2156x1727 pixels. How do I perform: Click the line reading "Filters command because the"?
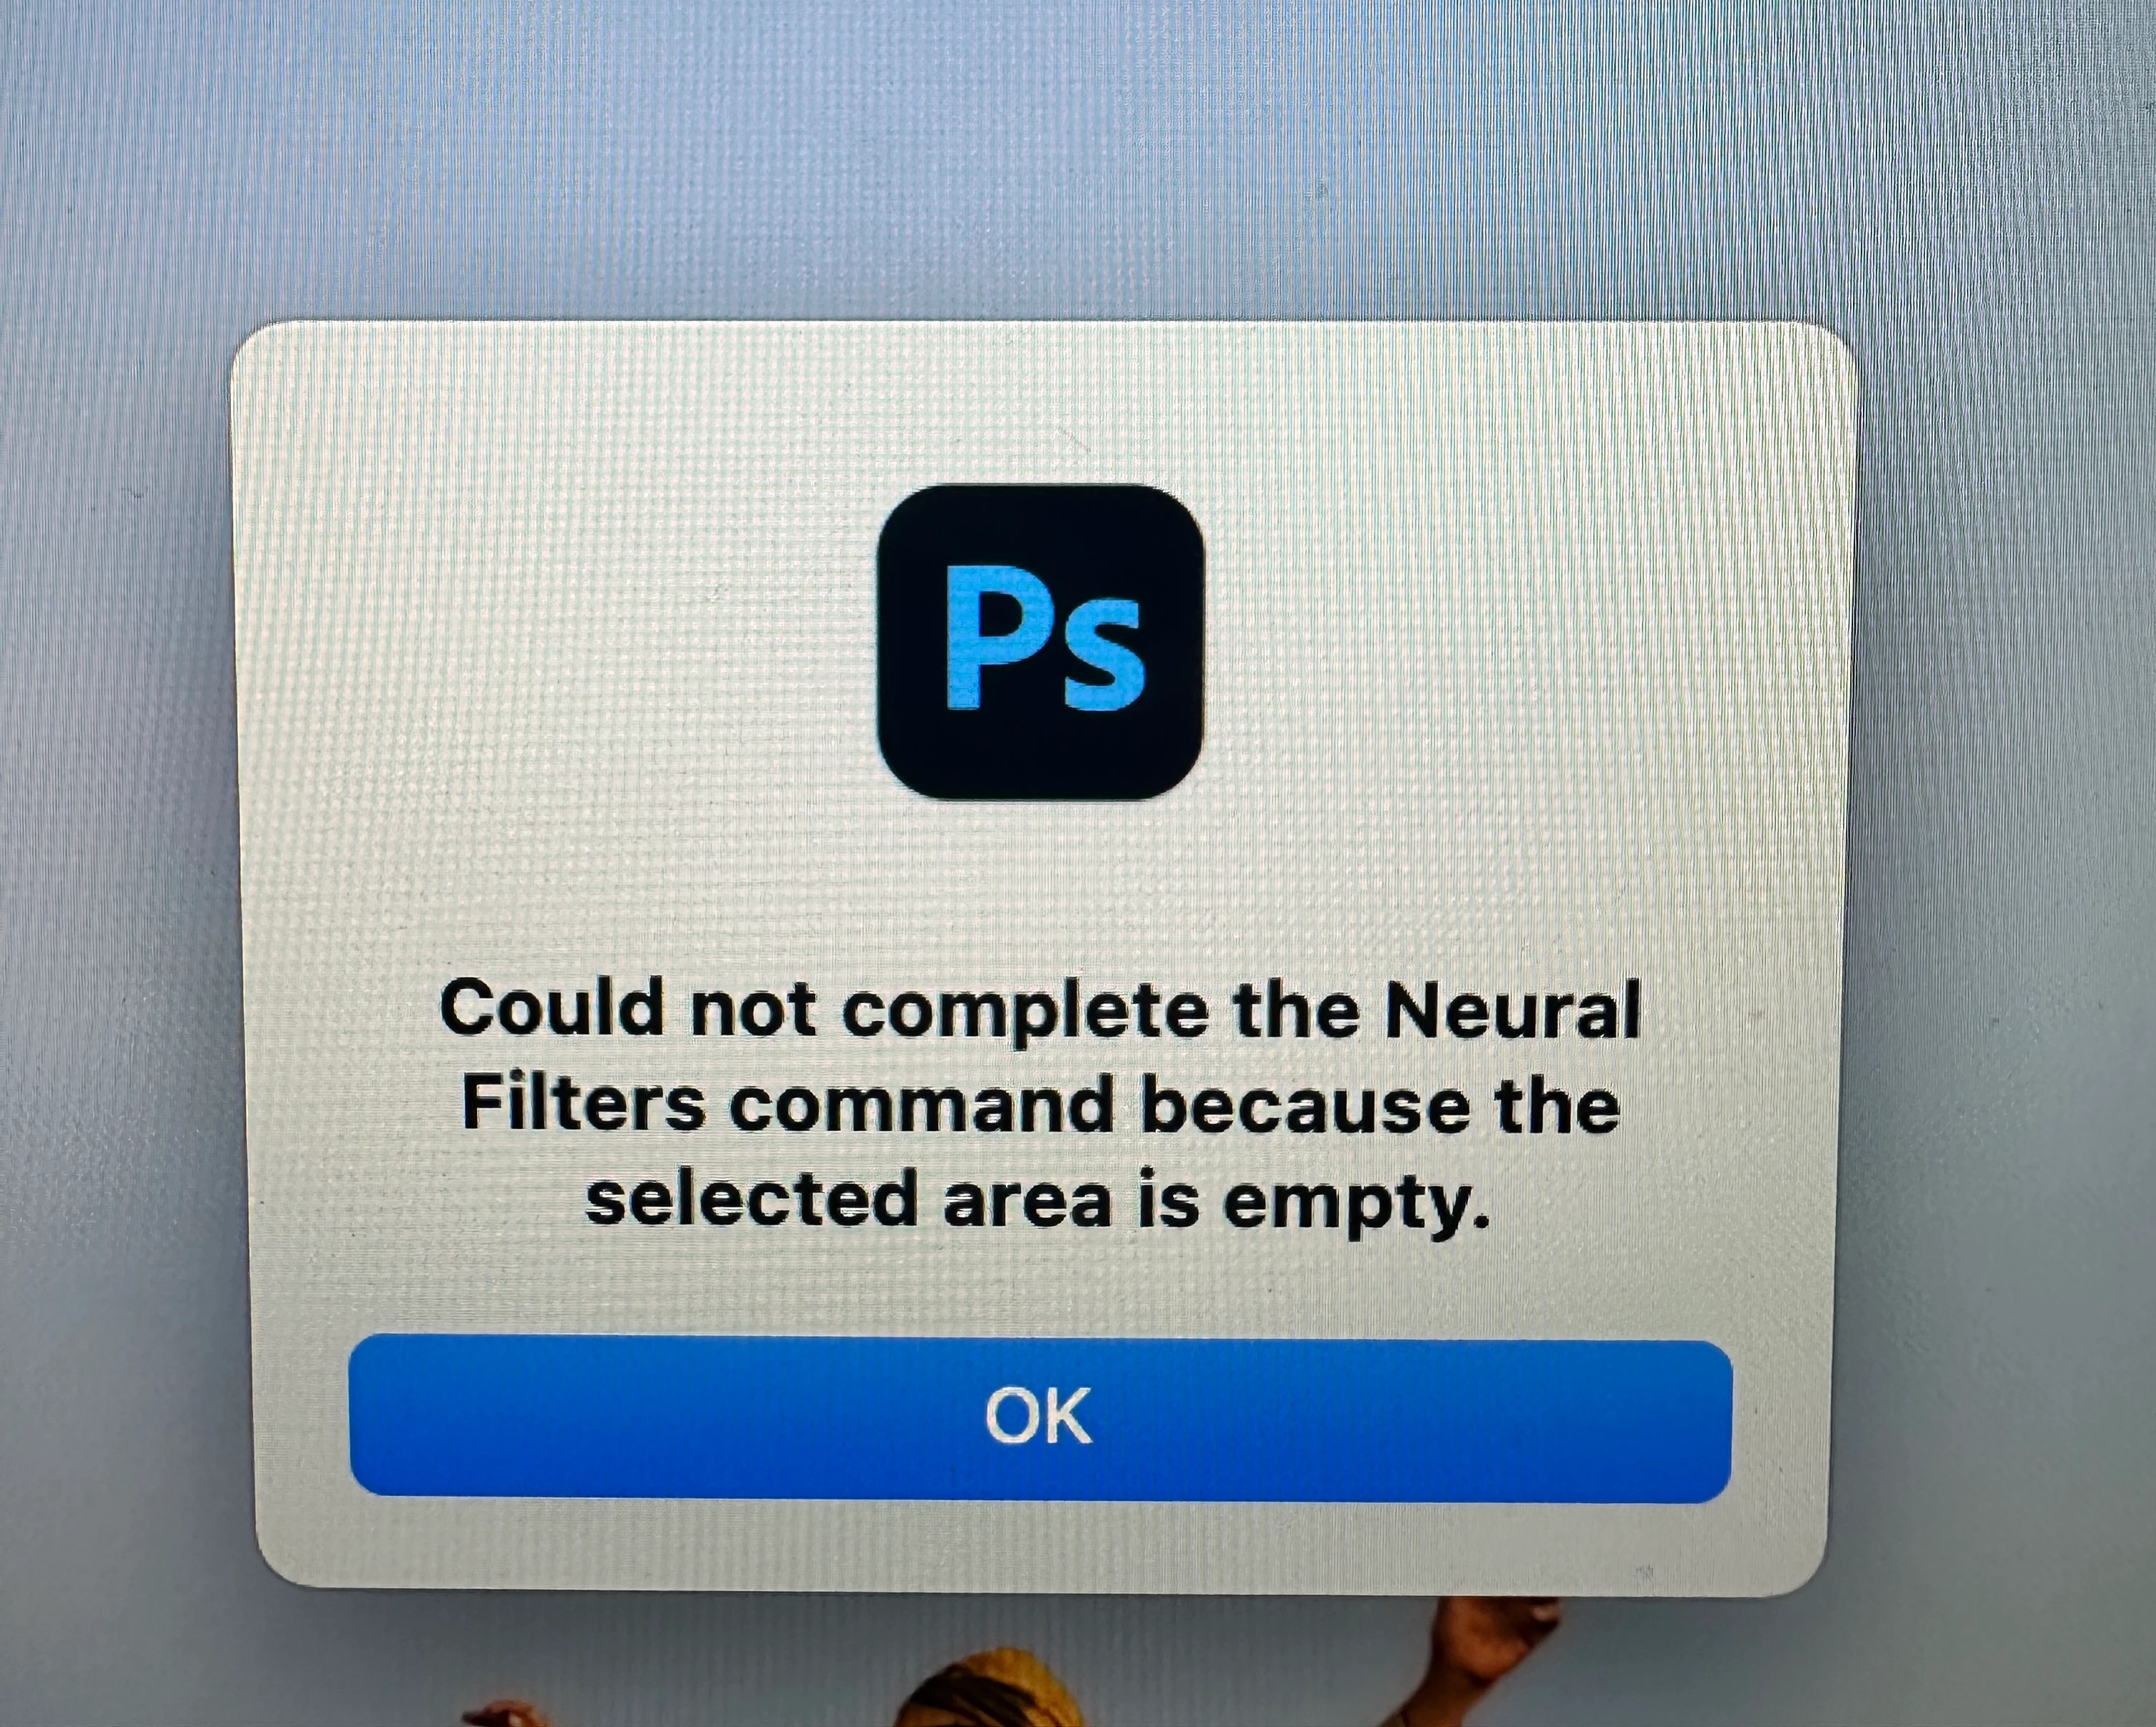1040,1105
